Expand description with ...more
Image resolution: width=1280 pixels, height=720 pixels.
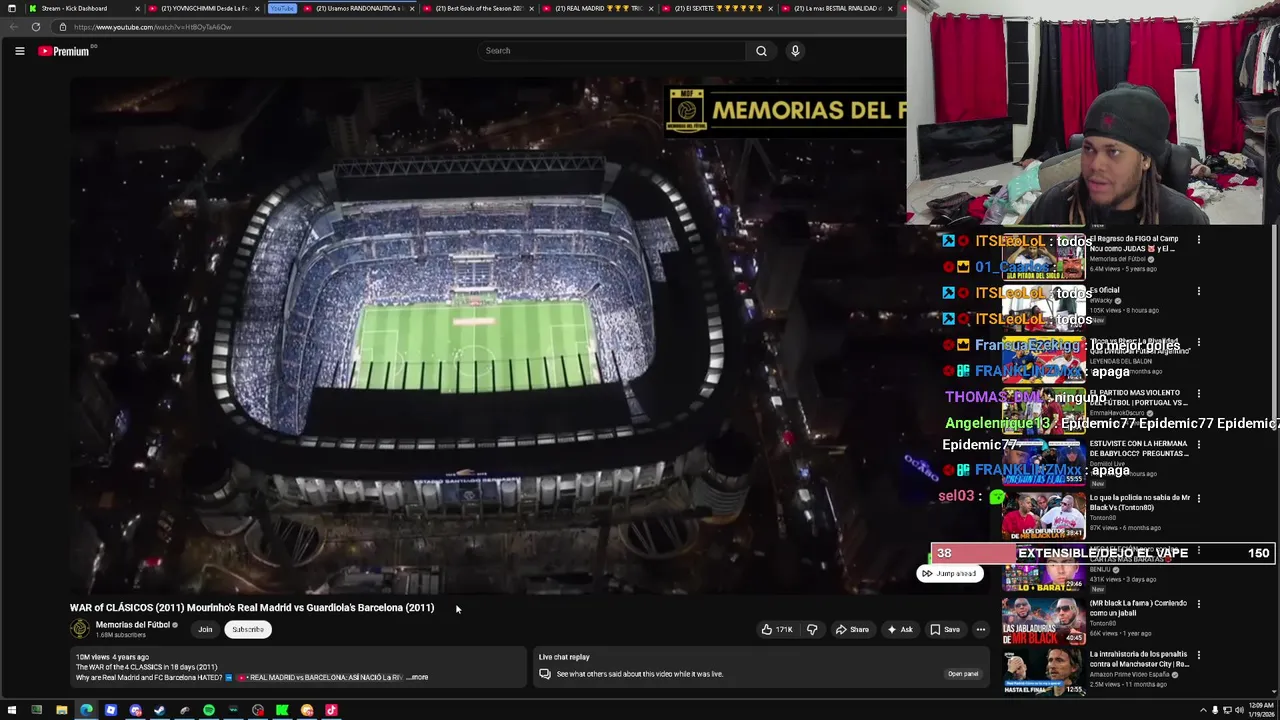pyautogui.click(x=417, y=678)
